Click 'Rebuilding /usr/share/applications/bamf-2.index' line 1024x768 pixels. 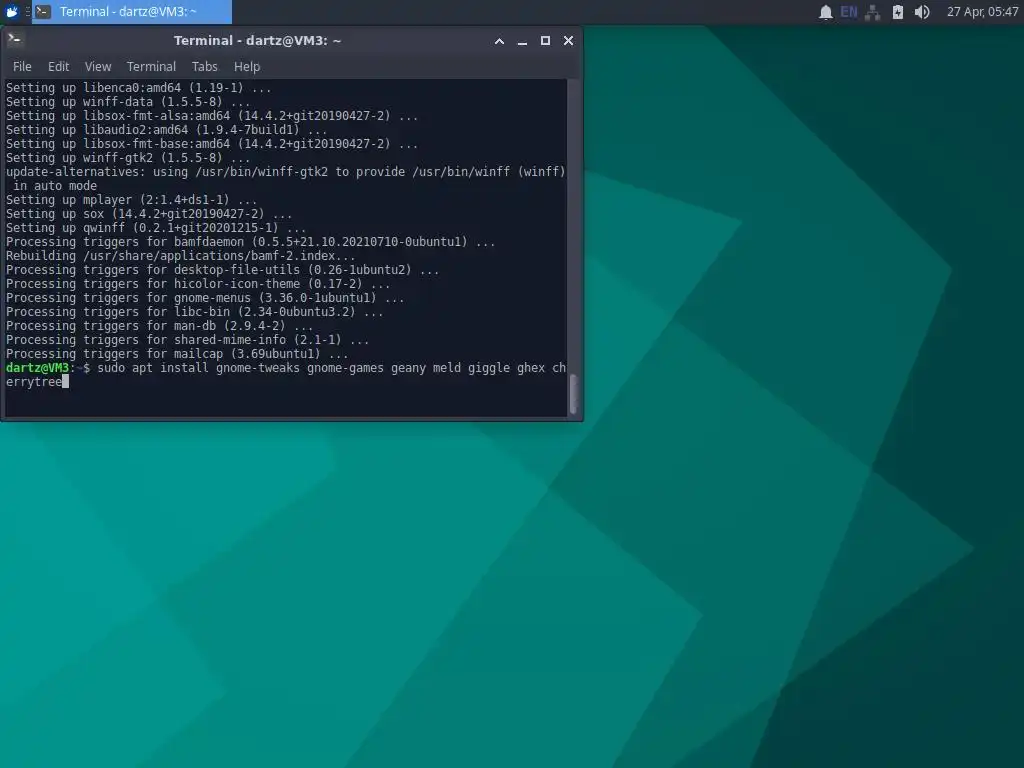[x=180, y=256]
